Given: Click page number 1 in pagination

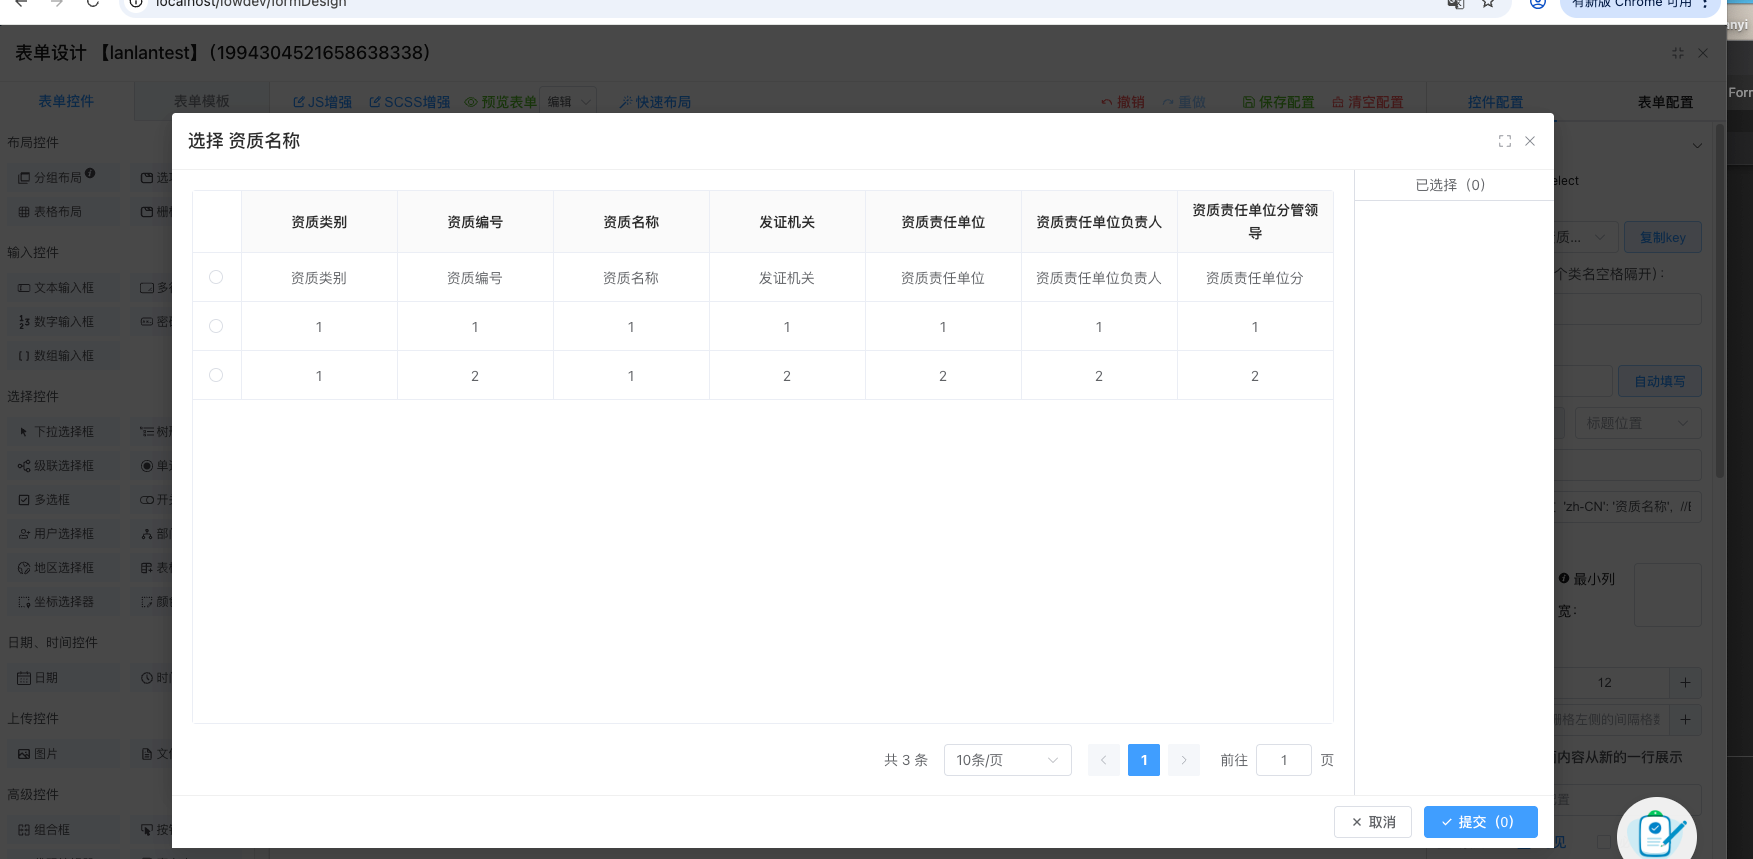Looking at the screenshot, I should pyautogui.click(x=1144, y=760).
